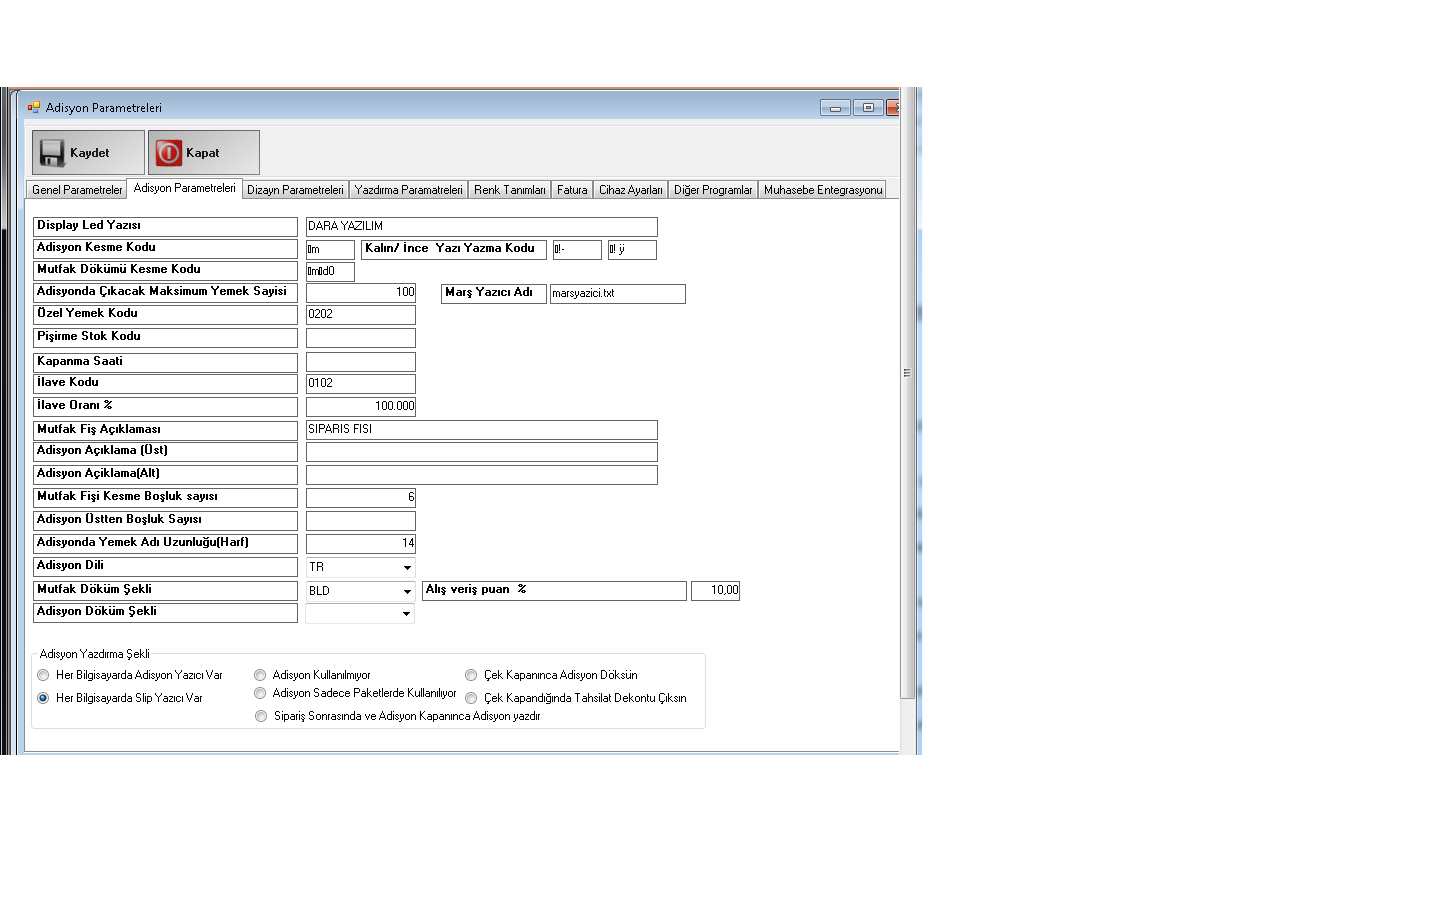Click the Kaydet floppy disk icon
The height and width of the screenshot is (900, 1440).
click(52, 153)
